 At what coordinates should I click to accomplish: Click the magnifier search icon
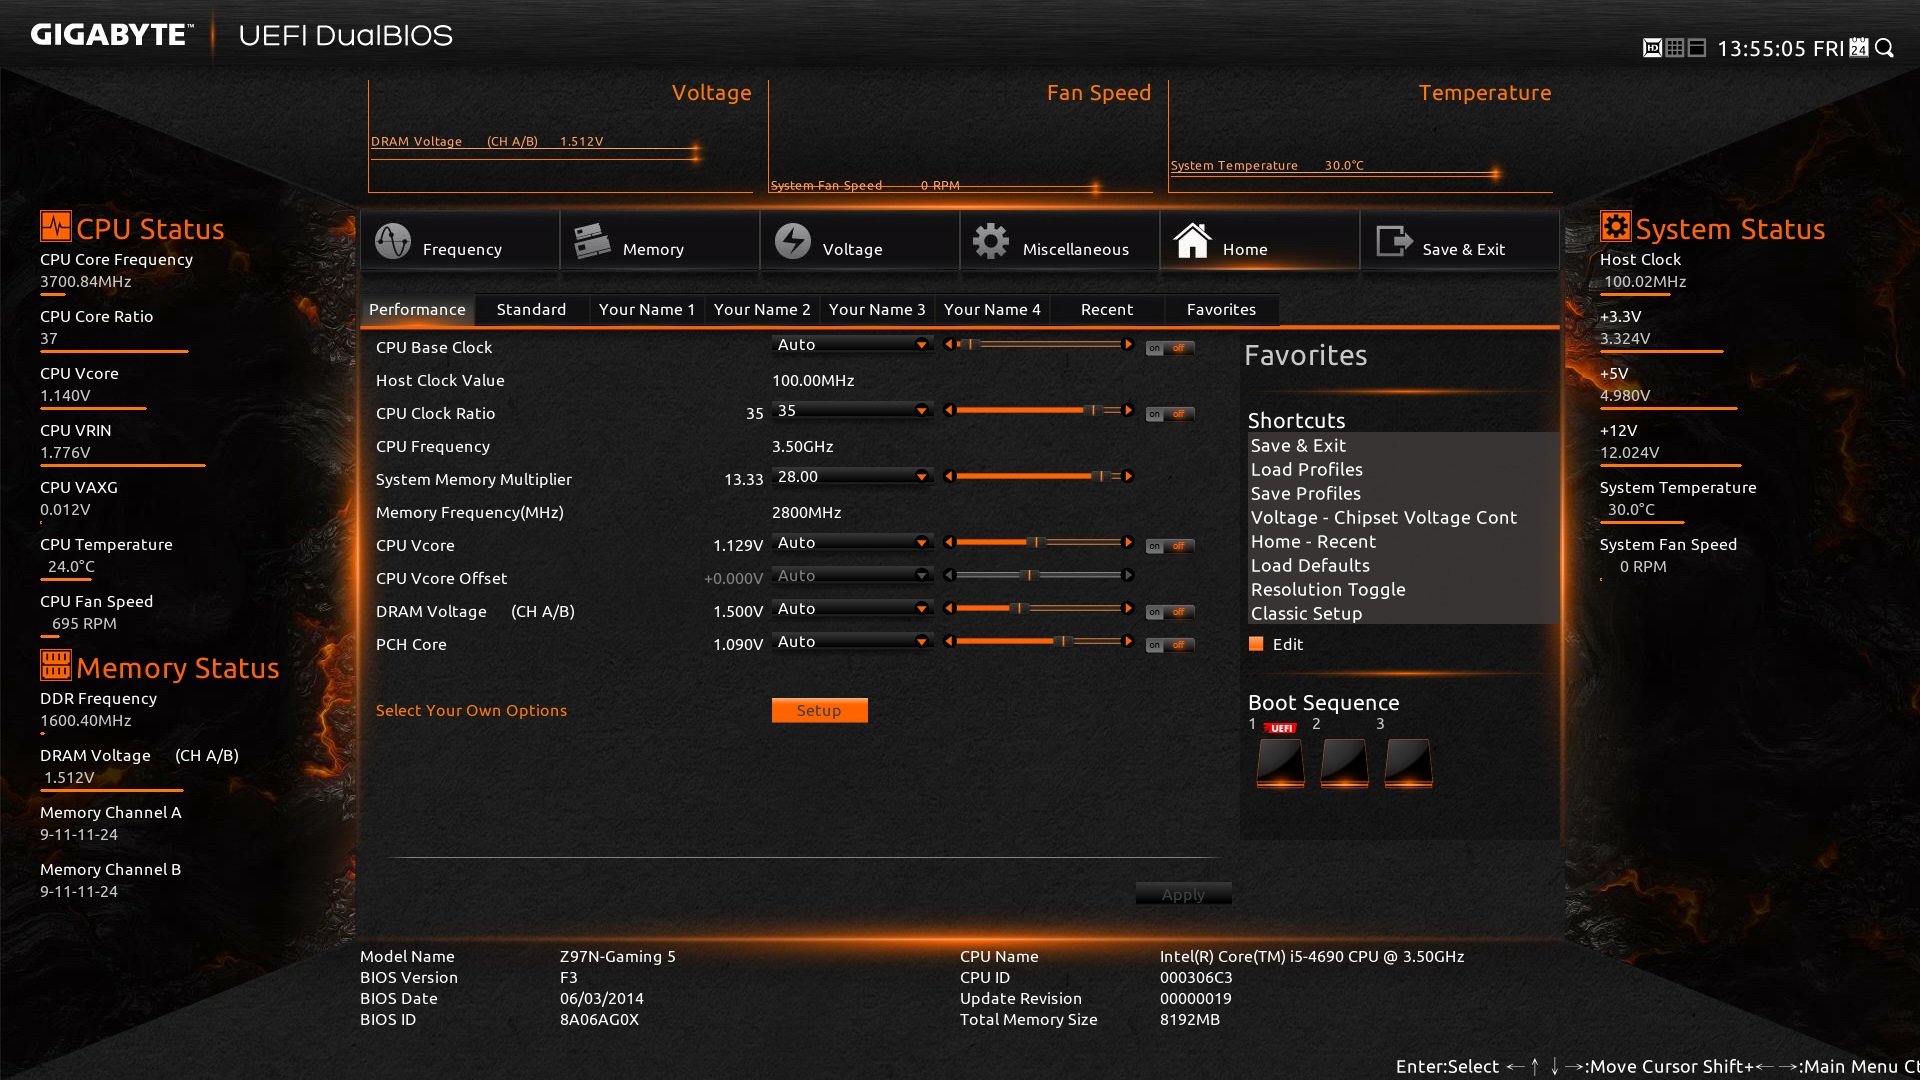(1884, 48)
